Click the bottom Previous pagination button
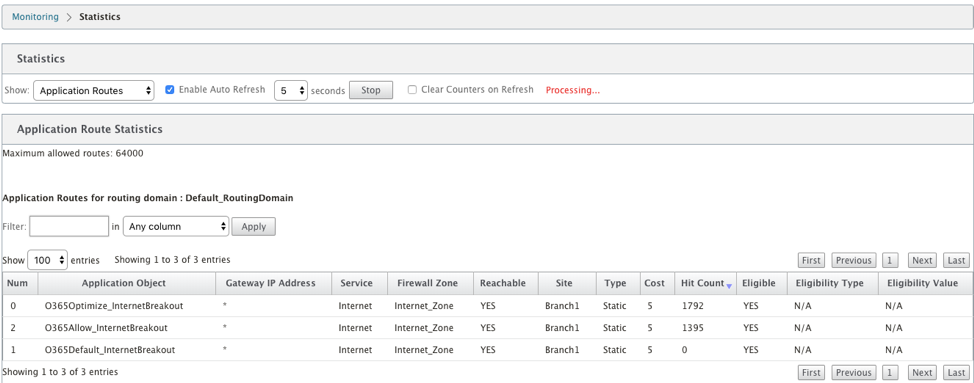974x383 pixels. point(853,372)
